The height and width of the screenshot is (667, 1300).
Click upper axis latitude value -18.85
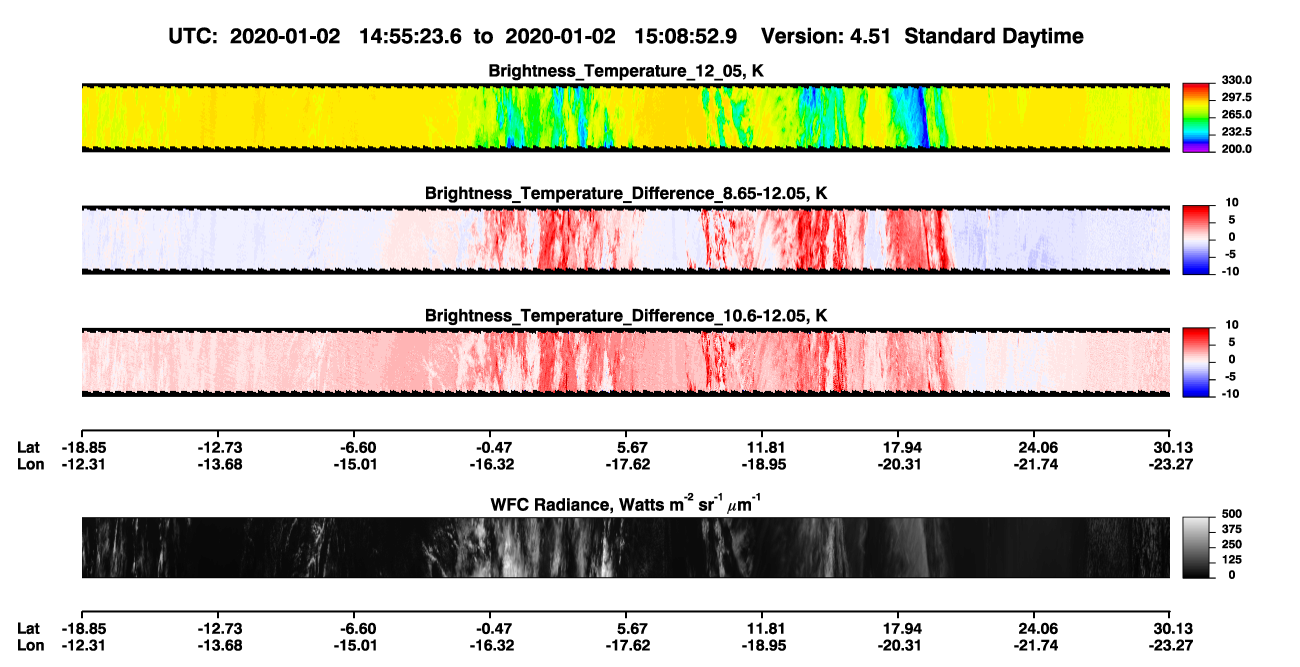(83, 447)
